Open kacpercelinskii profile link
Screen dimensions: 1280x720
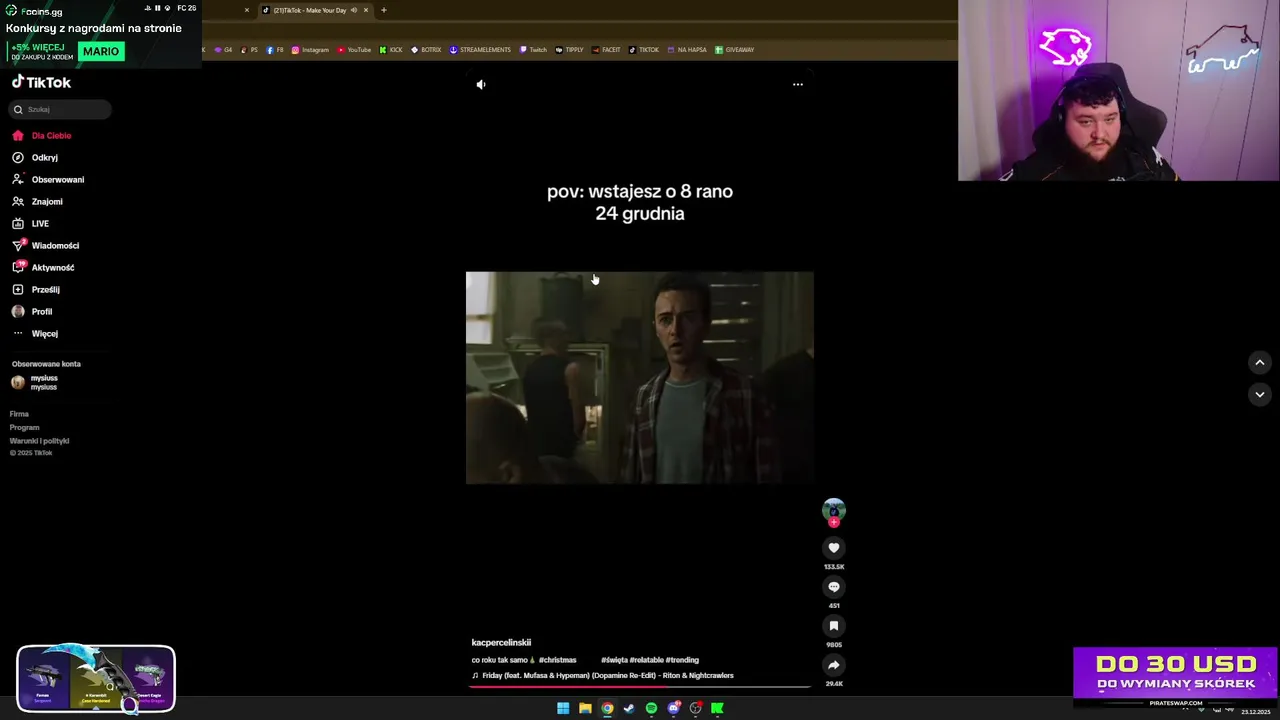tap(501, 643)
